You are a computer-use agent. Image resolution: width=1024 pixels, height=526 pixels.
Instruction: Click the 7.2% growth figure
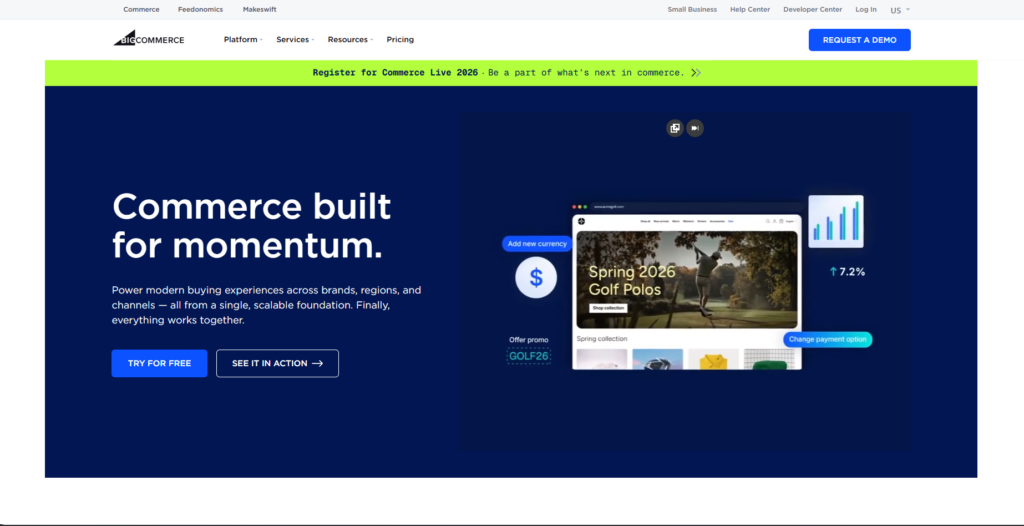pyautogui.click(x=847, y=272)
